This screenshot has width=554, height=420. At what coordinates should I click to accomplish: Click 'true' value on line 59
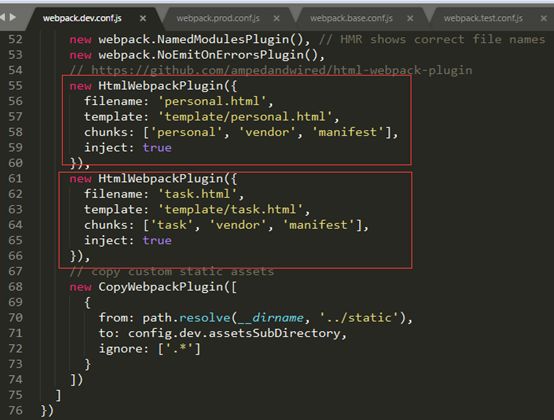tap(157, 148)
